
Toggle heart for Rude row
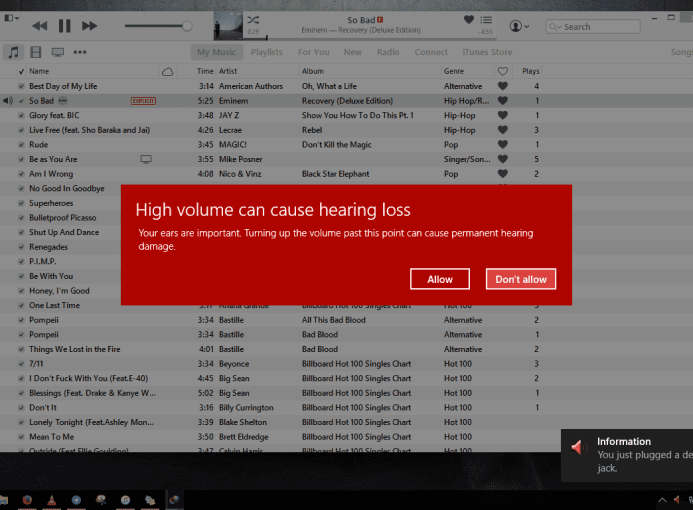coord(503,145)
